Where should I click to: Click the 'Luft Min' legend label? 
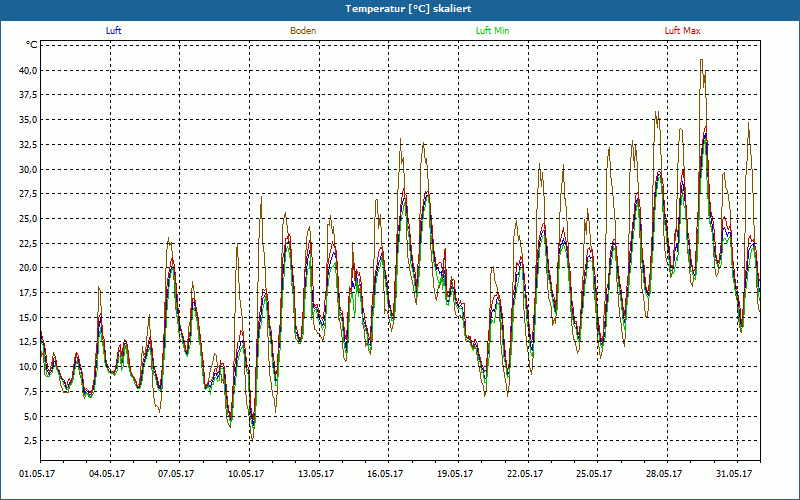tap(492, 31)
